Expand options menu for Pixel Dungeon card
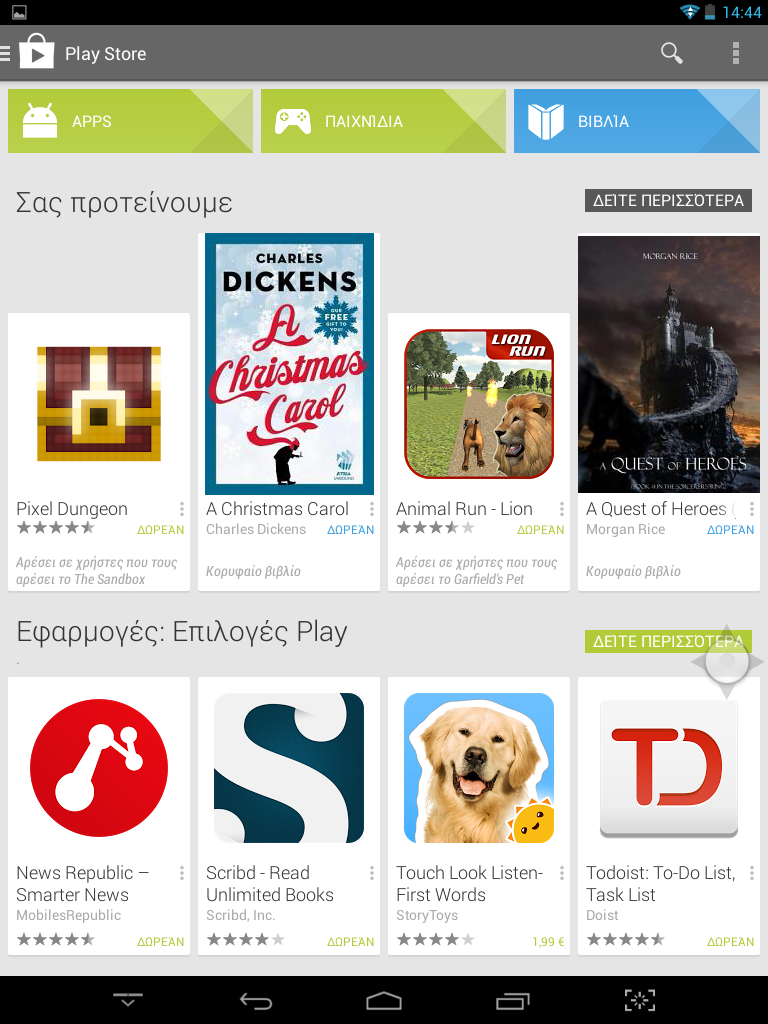Screen dimensions: 768x1024 (182, 509)
